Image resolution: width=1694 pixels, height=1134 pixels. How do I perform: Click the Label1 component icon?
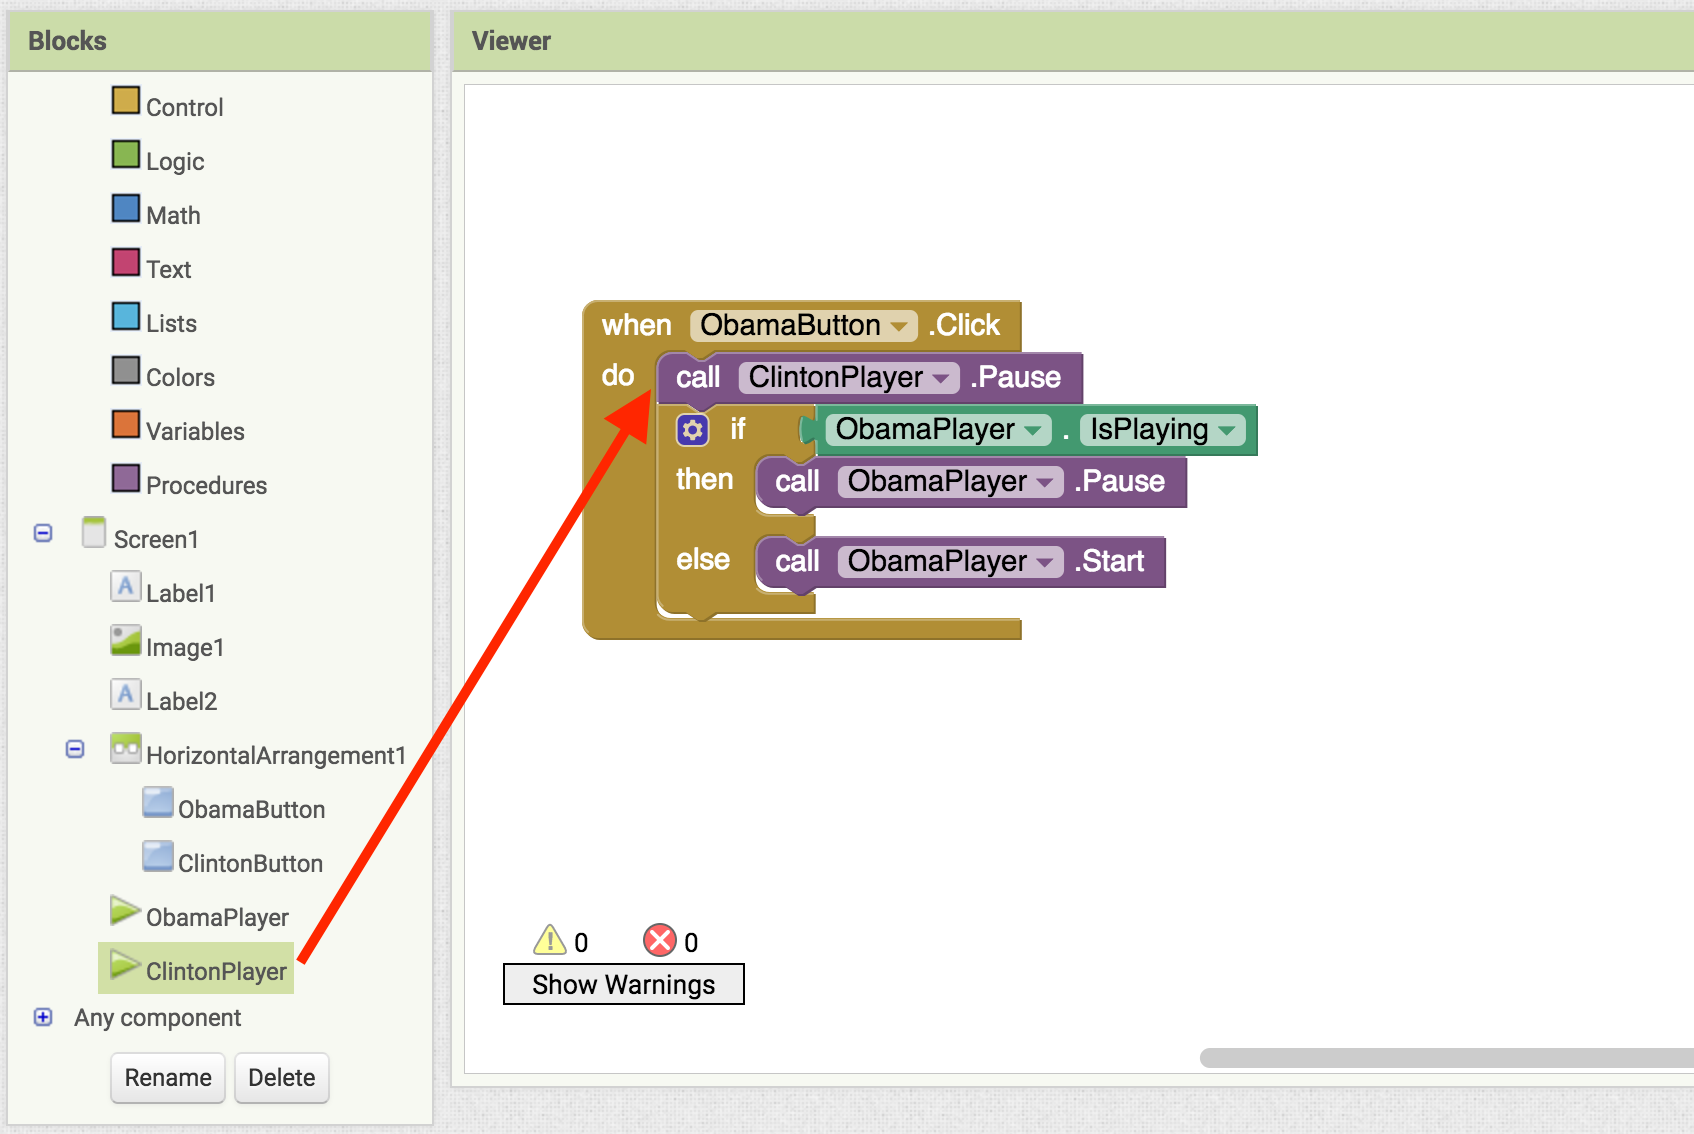coord(125,587)
